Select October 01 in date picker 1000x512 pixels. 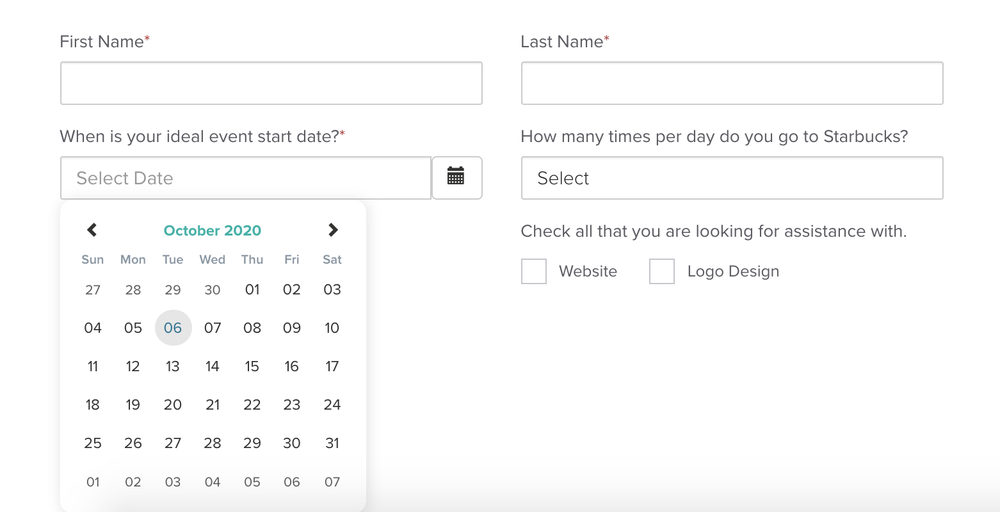click(x=252, y=289)
